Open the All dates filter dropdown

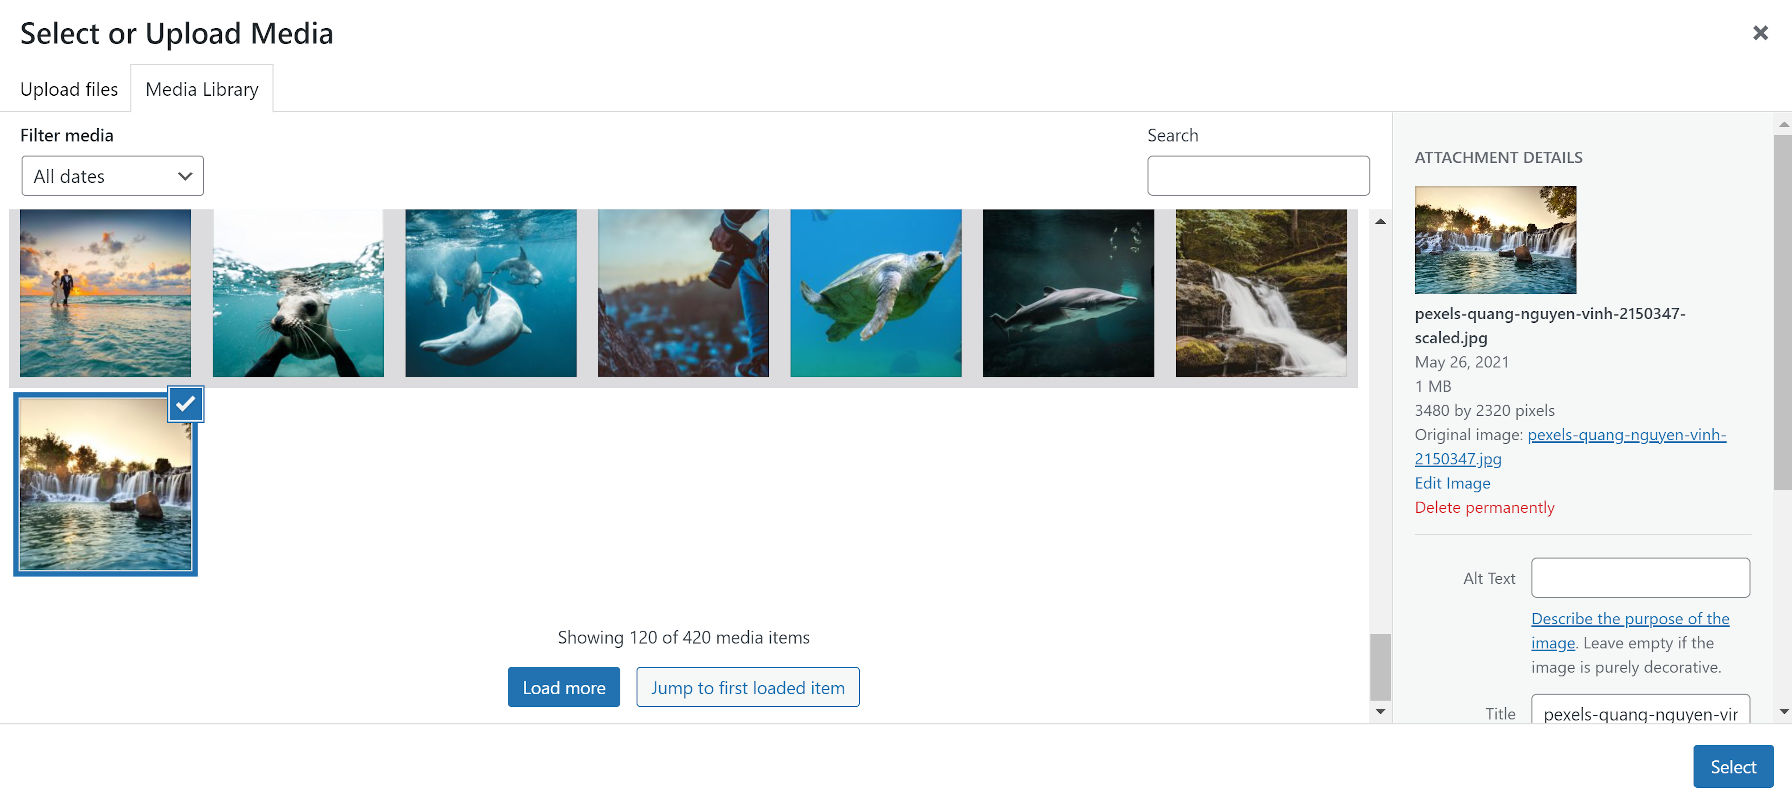112,176
